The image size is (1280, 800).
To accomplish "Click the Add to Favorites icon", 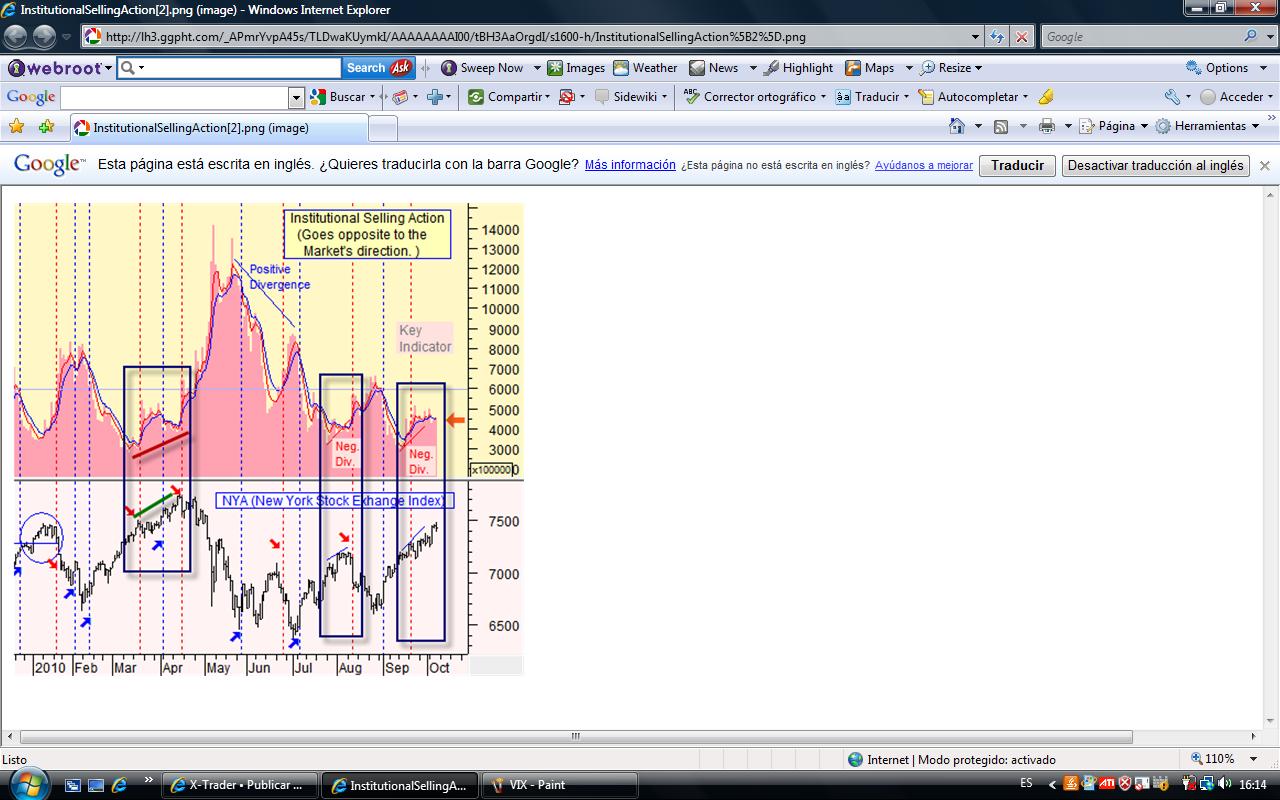I will coord(46,127).
